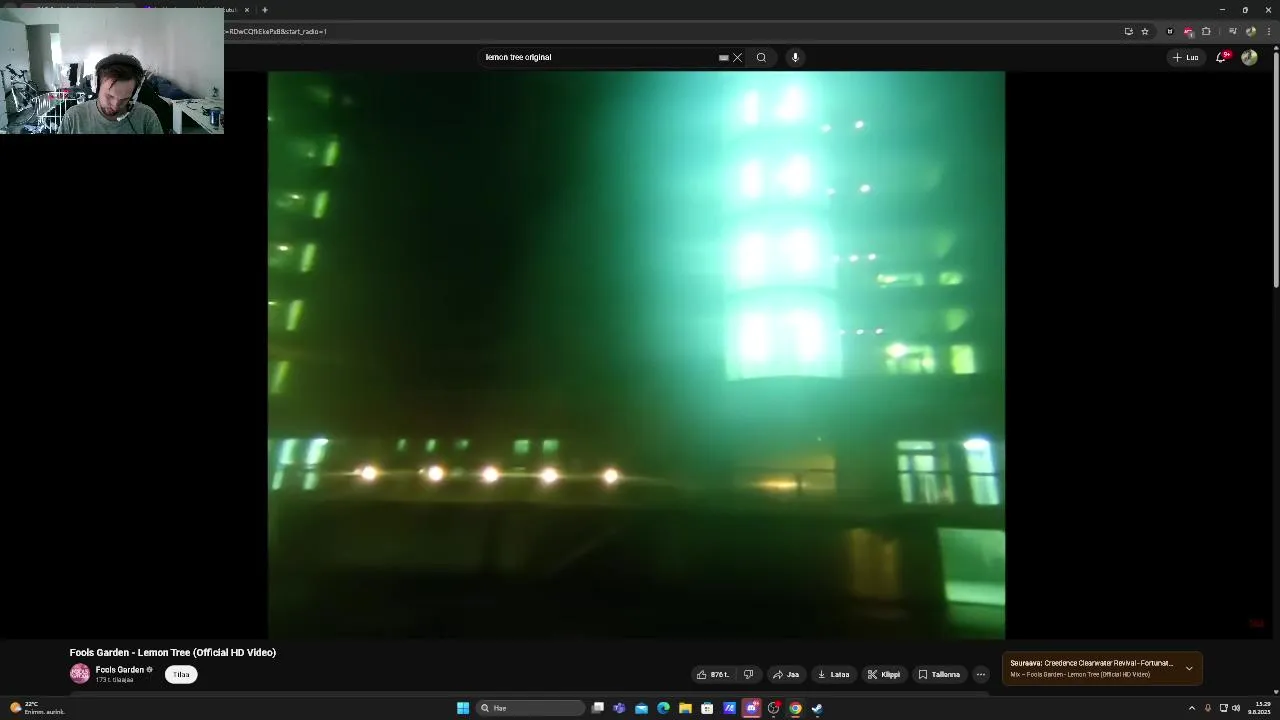The height and width of the screenshot is (720, 1280).
Task: Open volume control in the system tray
Action: (1236, 708)
